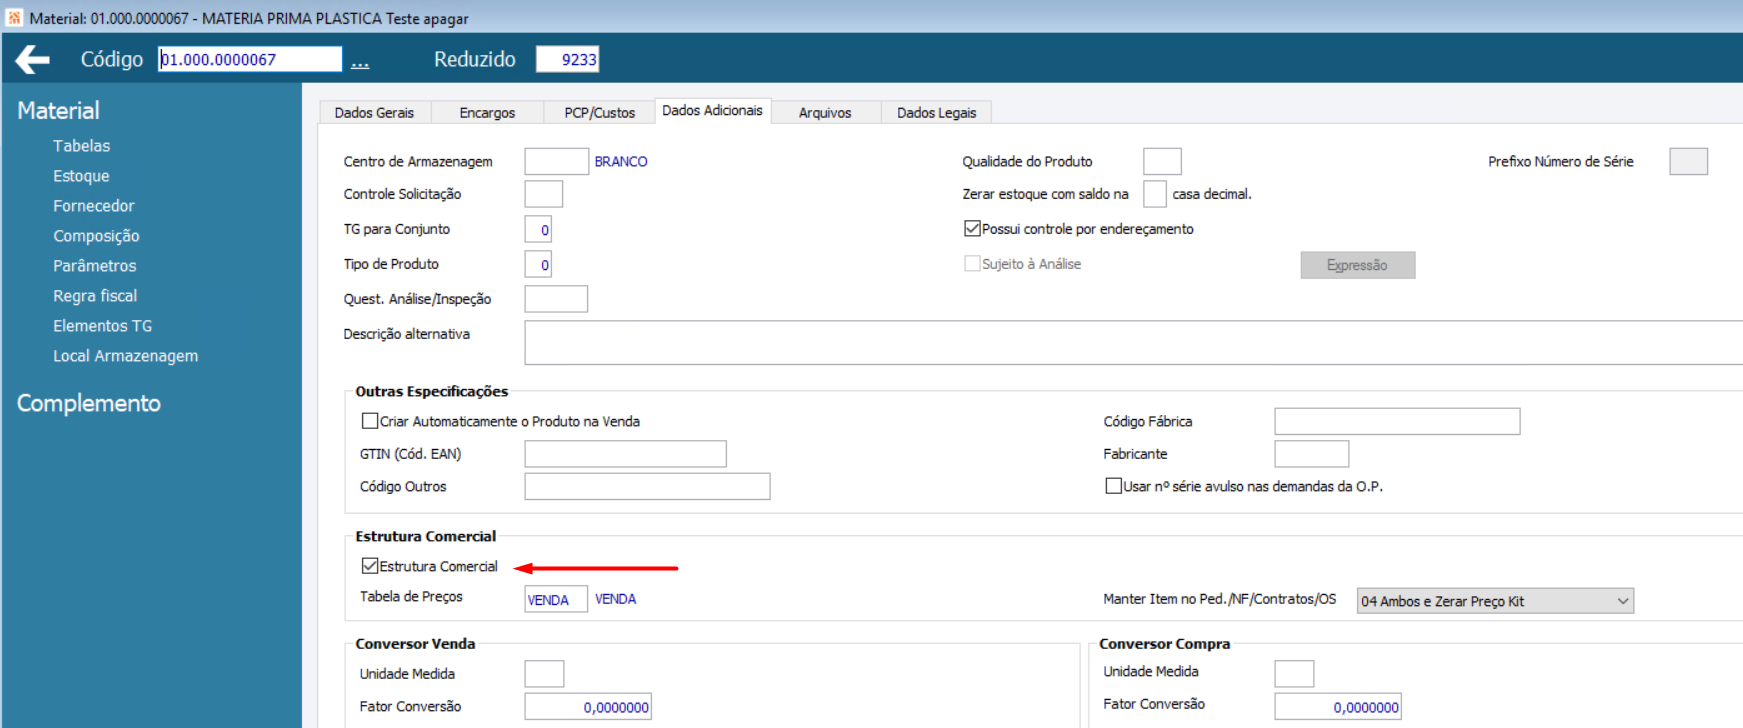
Task: Click the Qualidade do Produto field
Action: (1162, 161)
